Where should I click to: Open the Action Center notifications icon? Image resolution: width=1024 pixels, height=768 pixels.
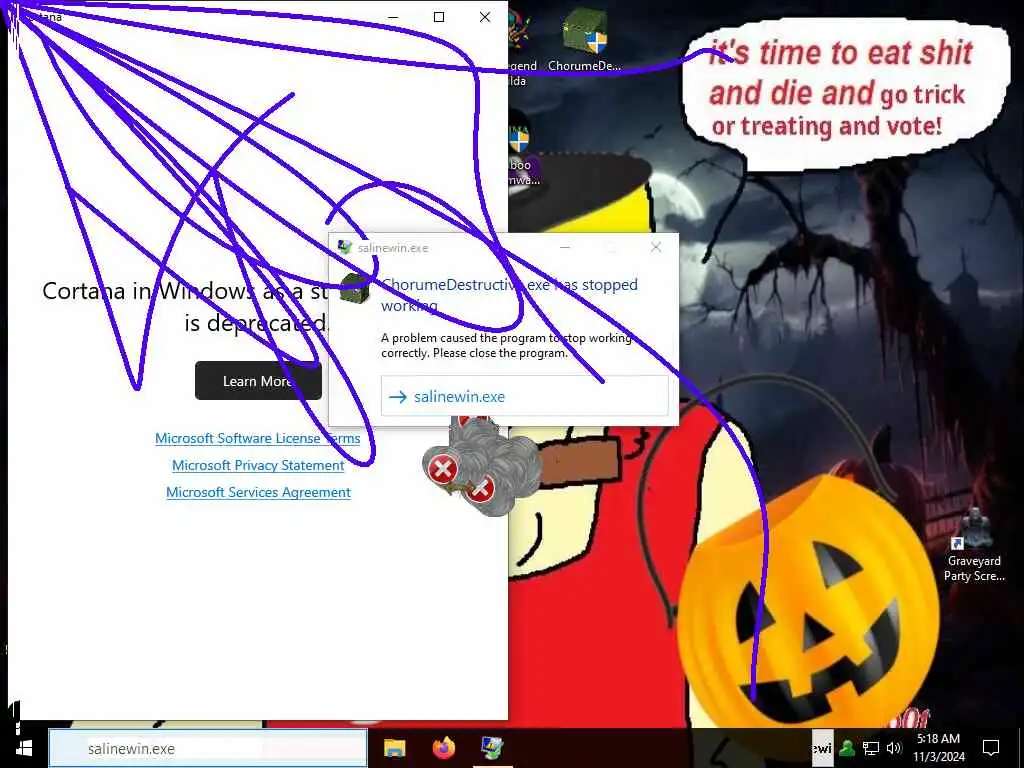(991, 748)
